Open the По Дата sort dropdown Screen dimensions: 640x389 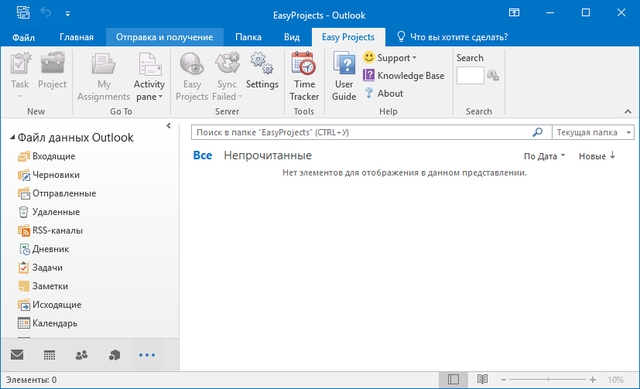(544, 156)
